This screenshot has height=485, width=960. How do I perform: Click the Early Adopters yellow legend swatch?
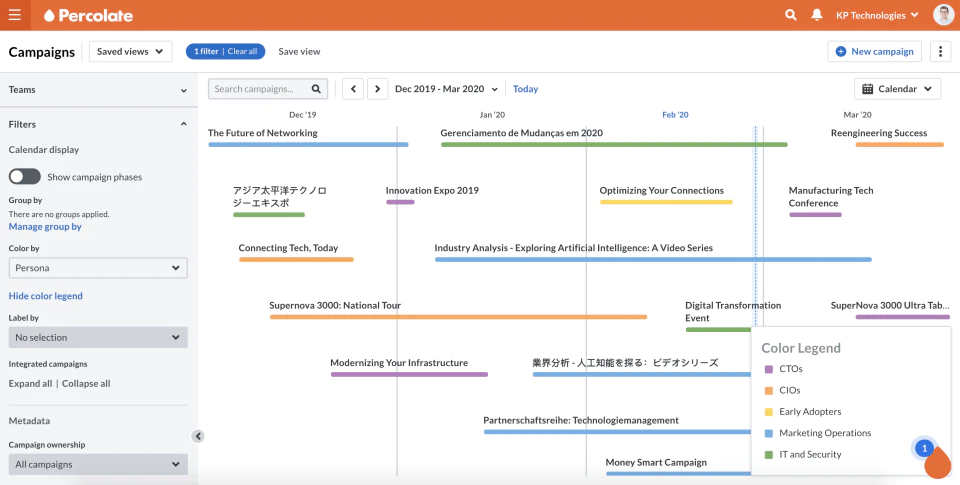[769, 412]
